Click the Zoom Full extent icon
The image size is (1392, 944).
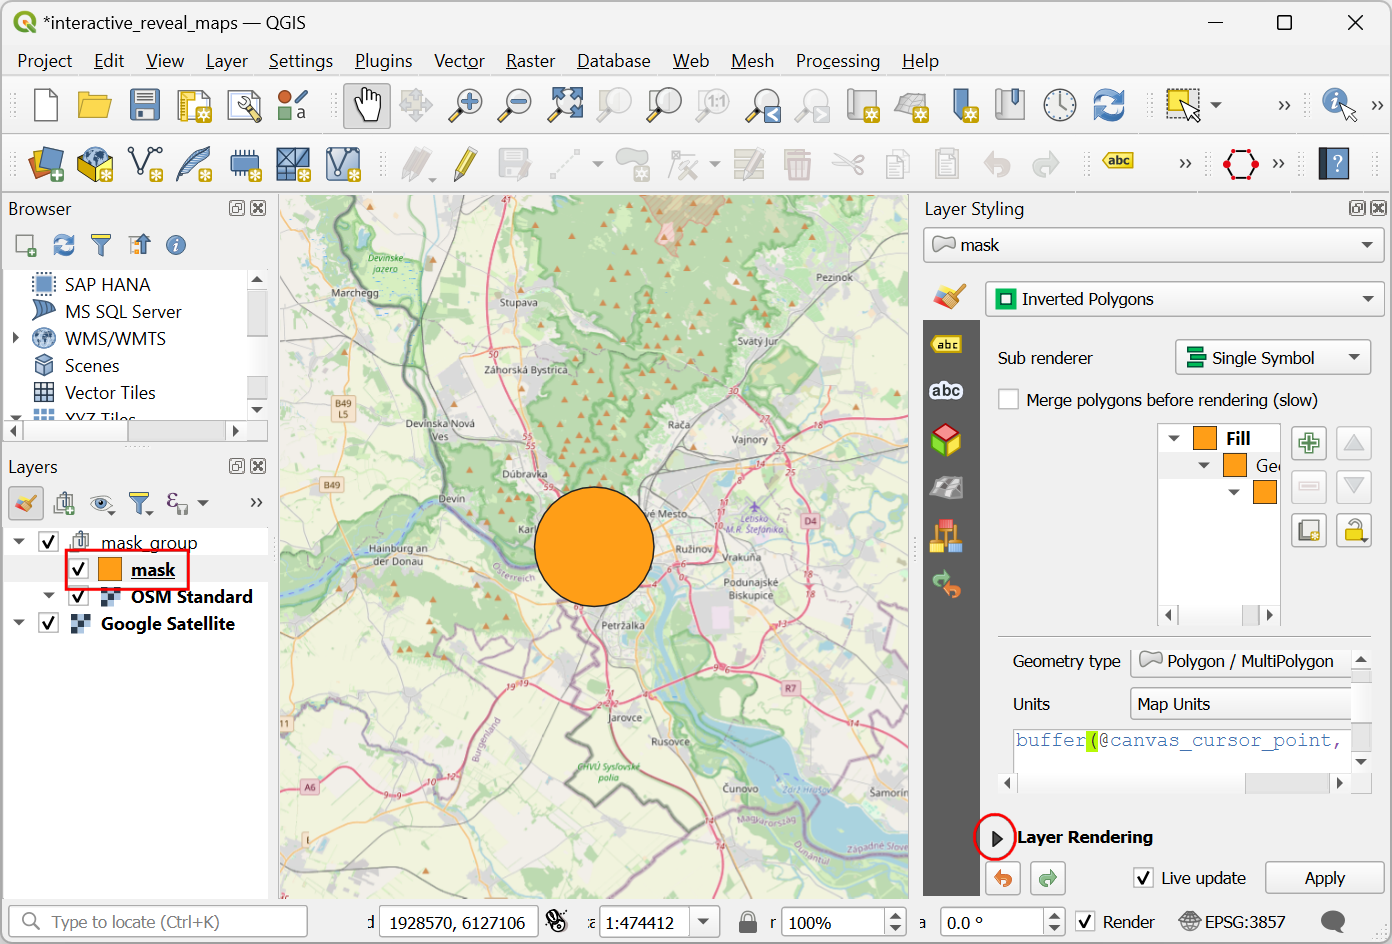[565, 105]
